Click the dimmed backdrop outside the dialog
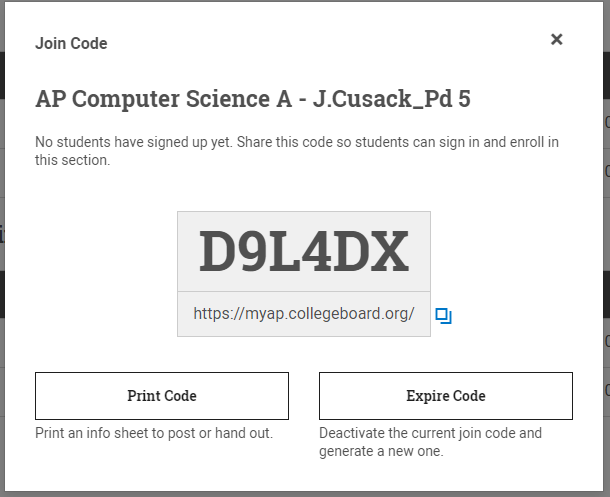 606,250
